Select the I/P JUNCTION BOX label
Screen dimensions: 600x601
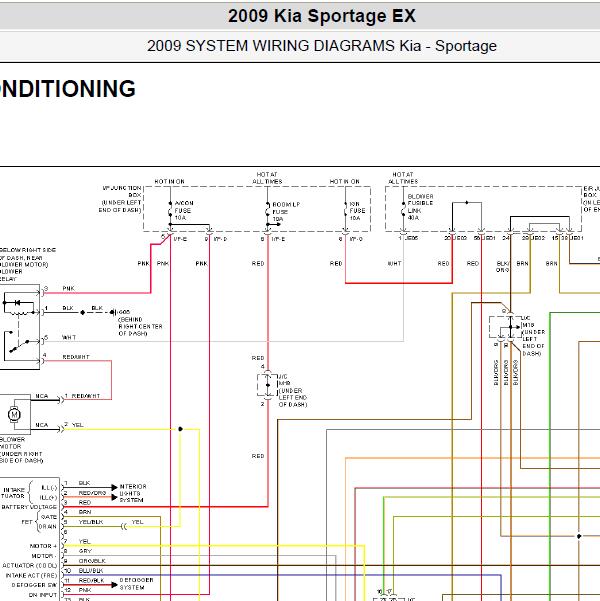(121, 199)
